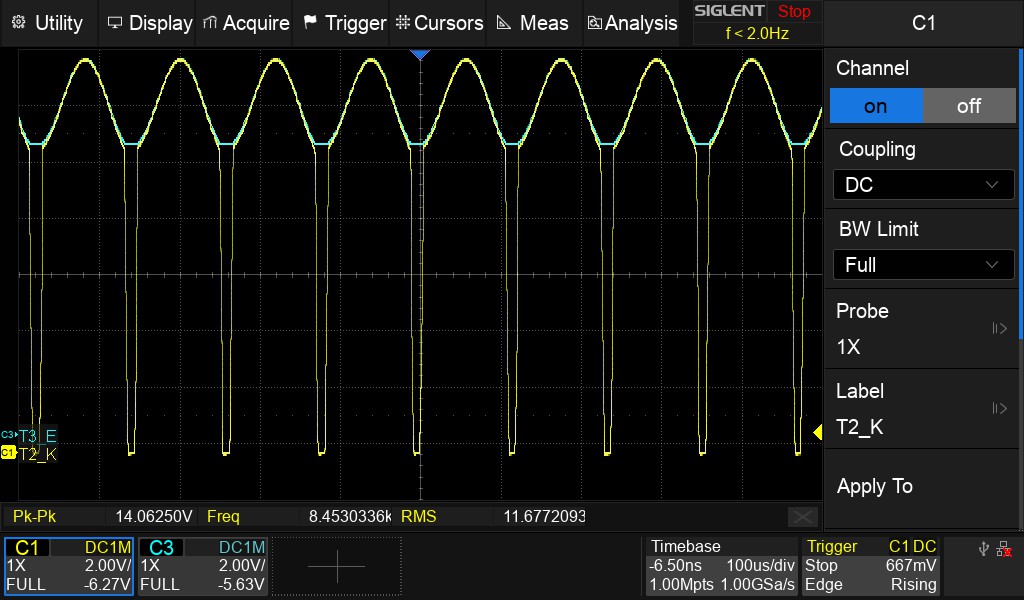
Task: Open the Meas measurement menu
Action: click(532, 23)
